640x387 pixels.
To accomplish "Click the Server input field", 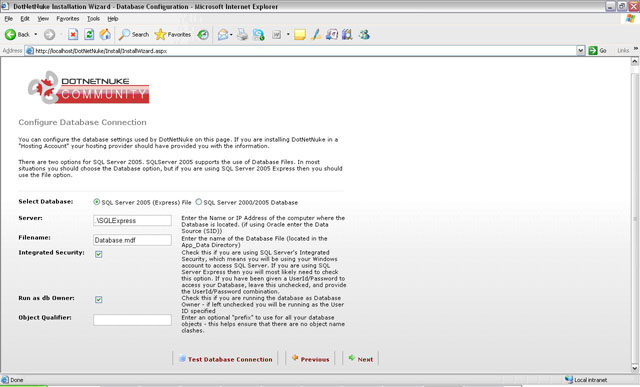I will click(x=132, y=220).
